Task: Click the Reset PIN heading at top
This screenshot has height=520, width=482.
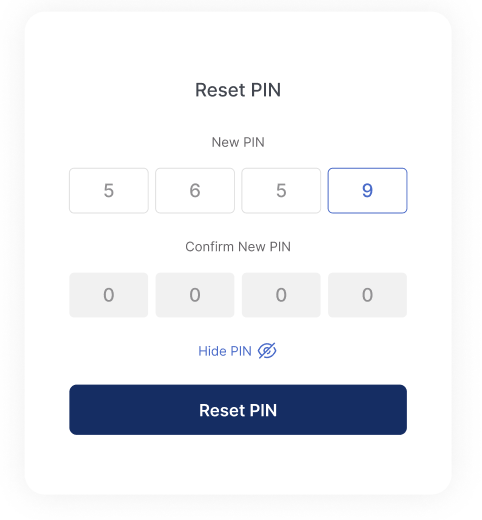Action: click(x=238, y=90)
